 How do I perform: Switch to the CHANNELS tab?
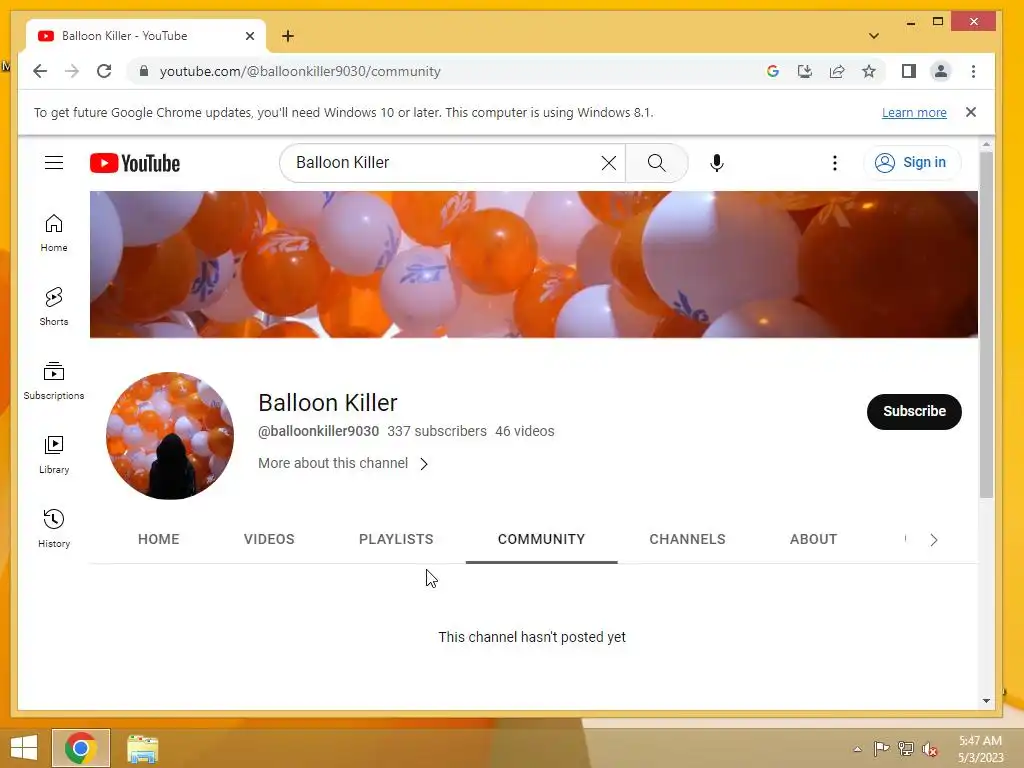687,539
